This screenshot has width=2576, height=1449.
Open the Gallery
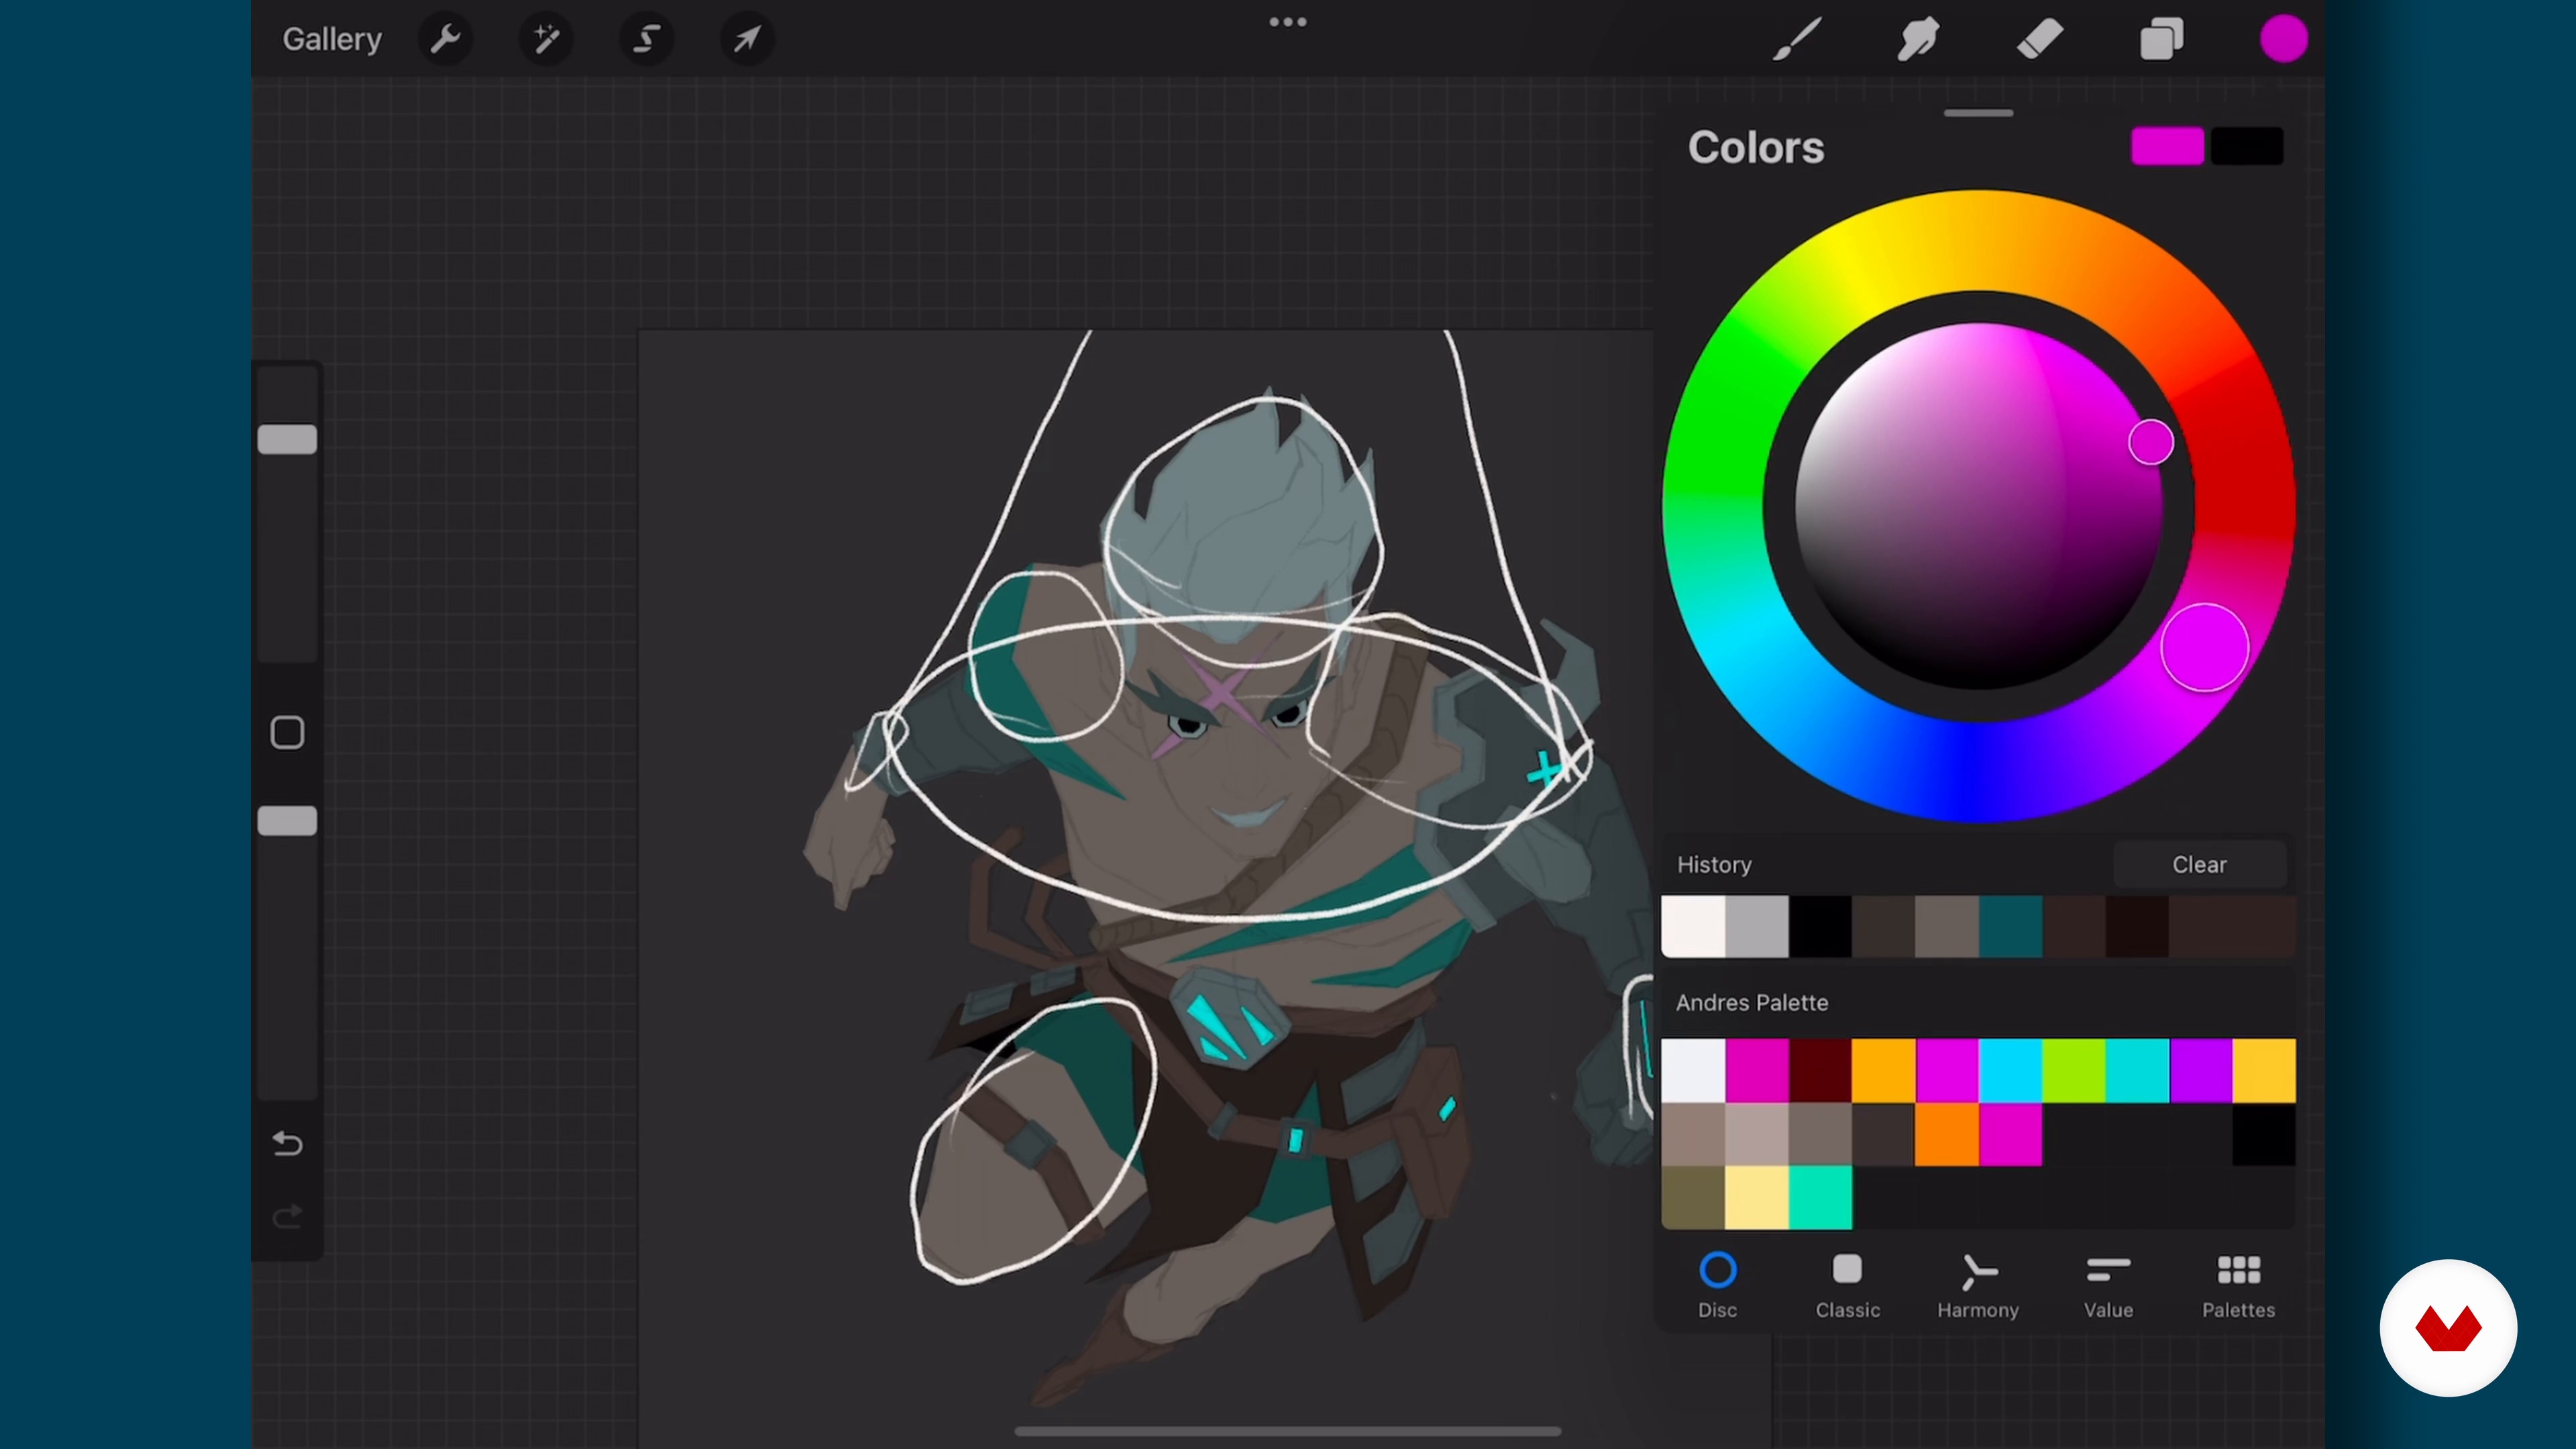(x=332, y=39)
